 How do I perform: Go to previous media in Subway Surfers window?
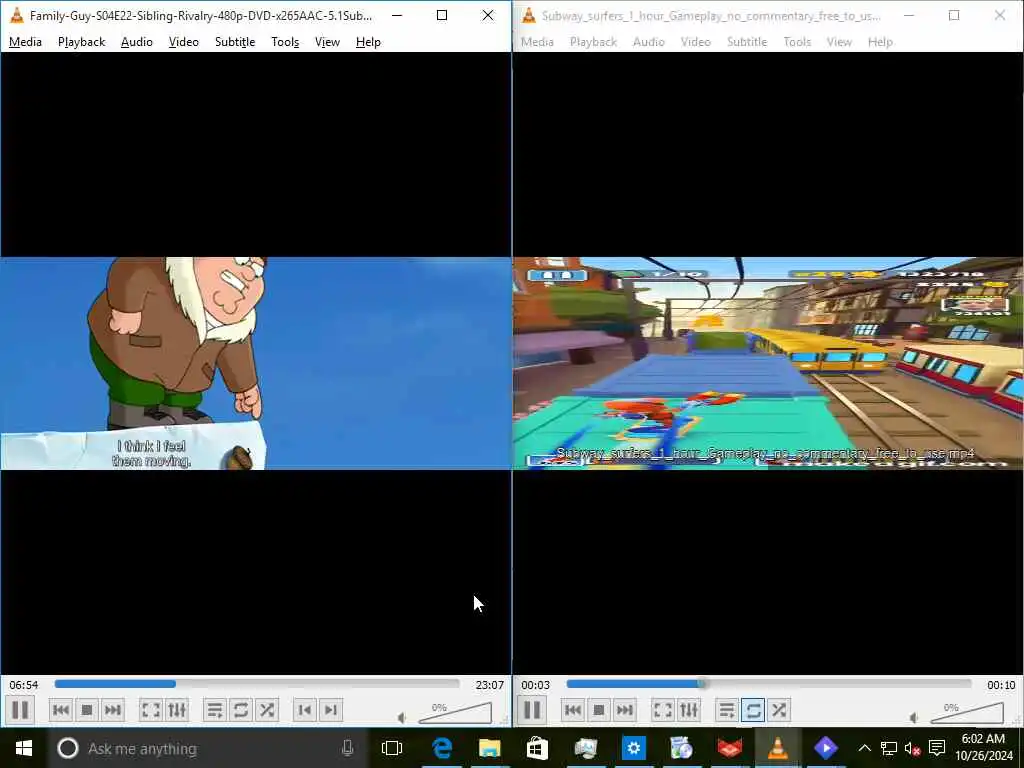[x=573, y=710]
